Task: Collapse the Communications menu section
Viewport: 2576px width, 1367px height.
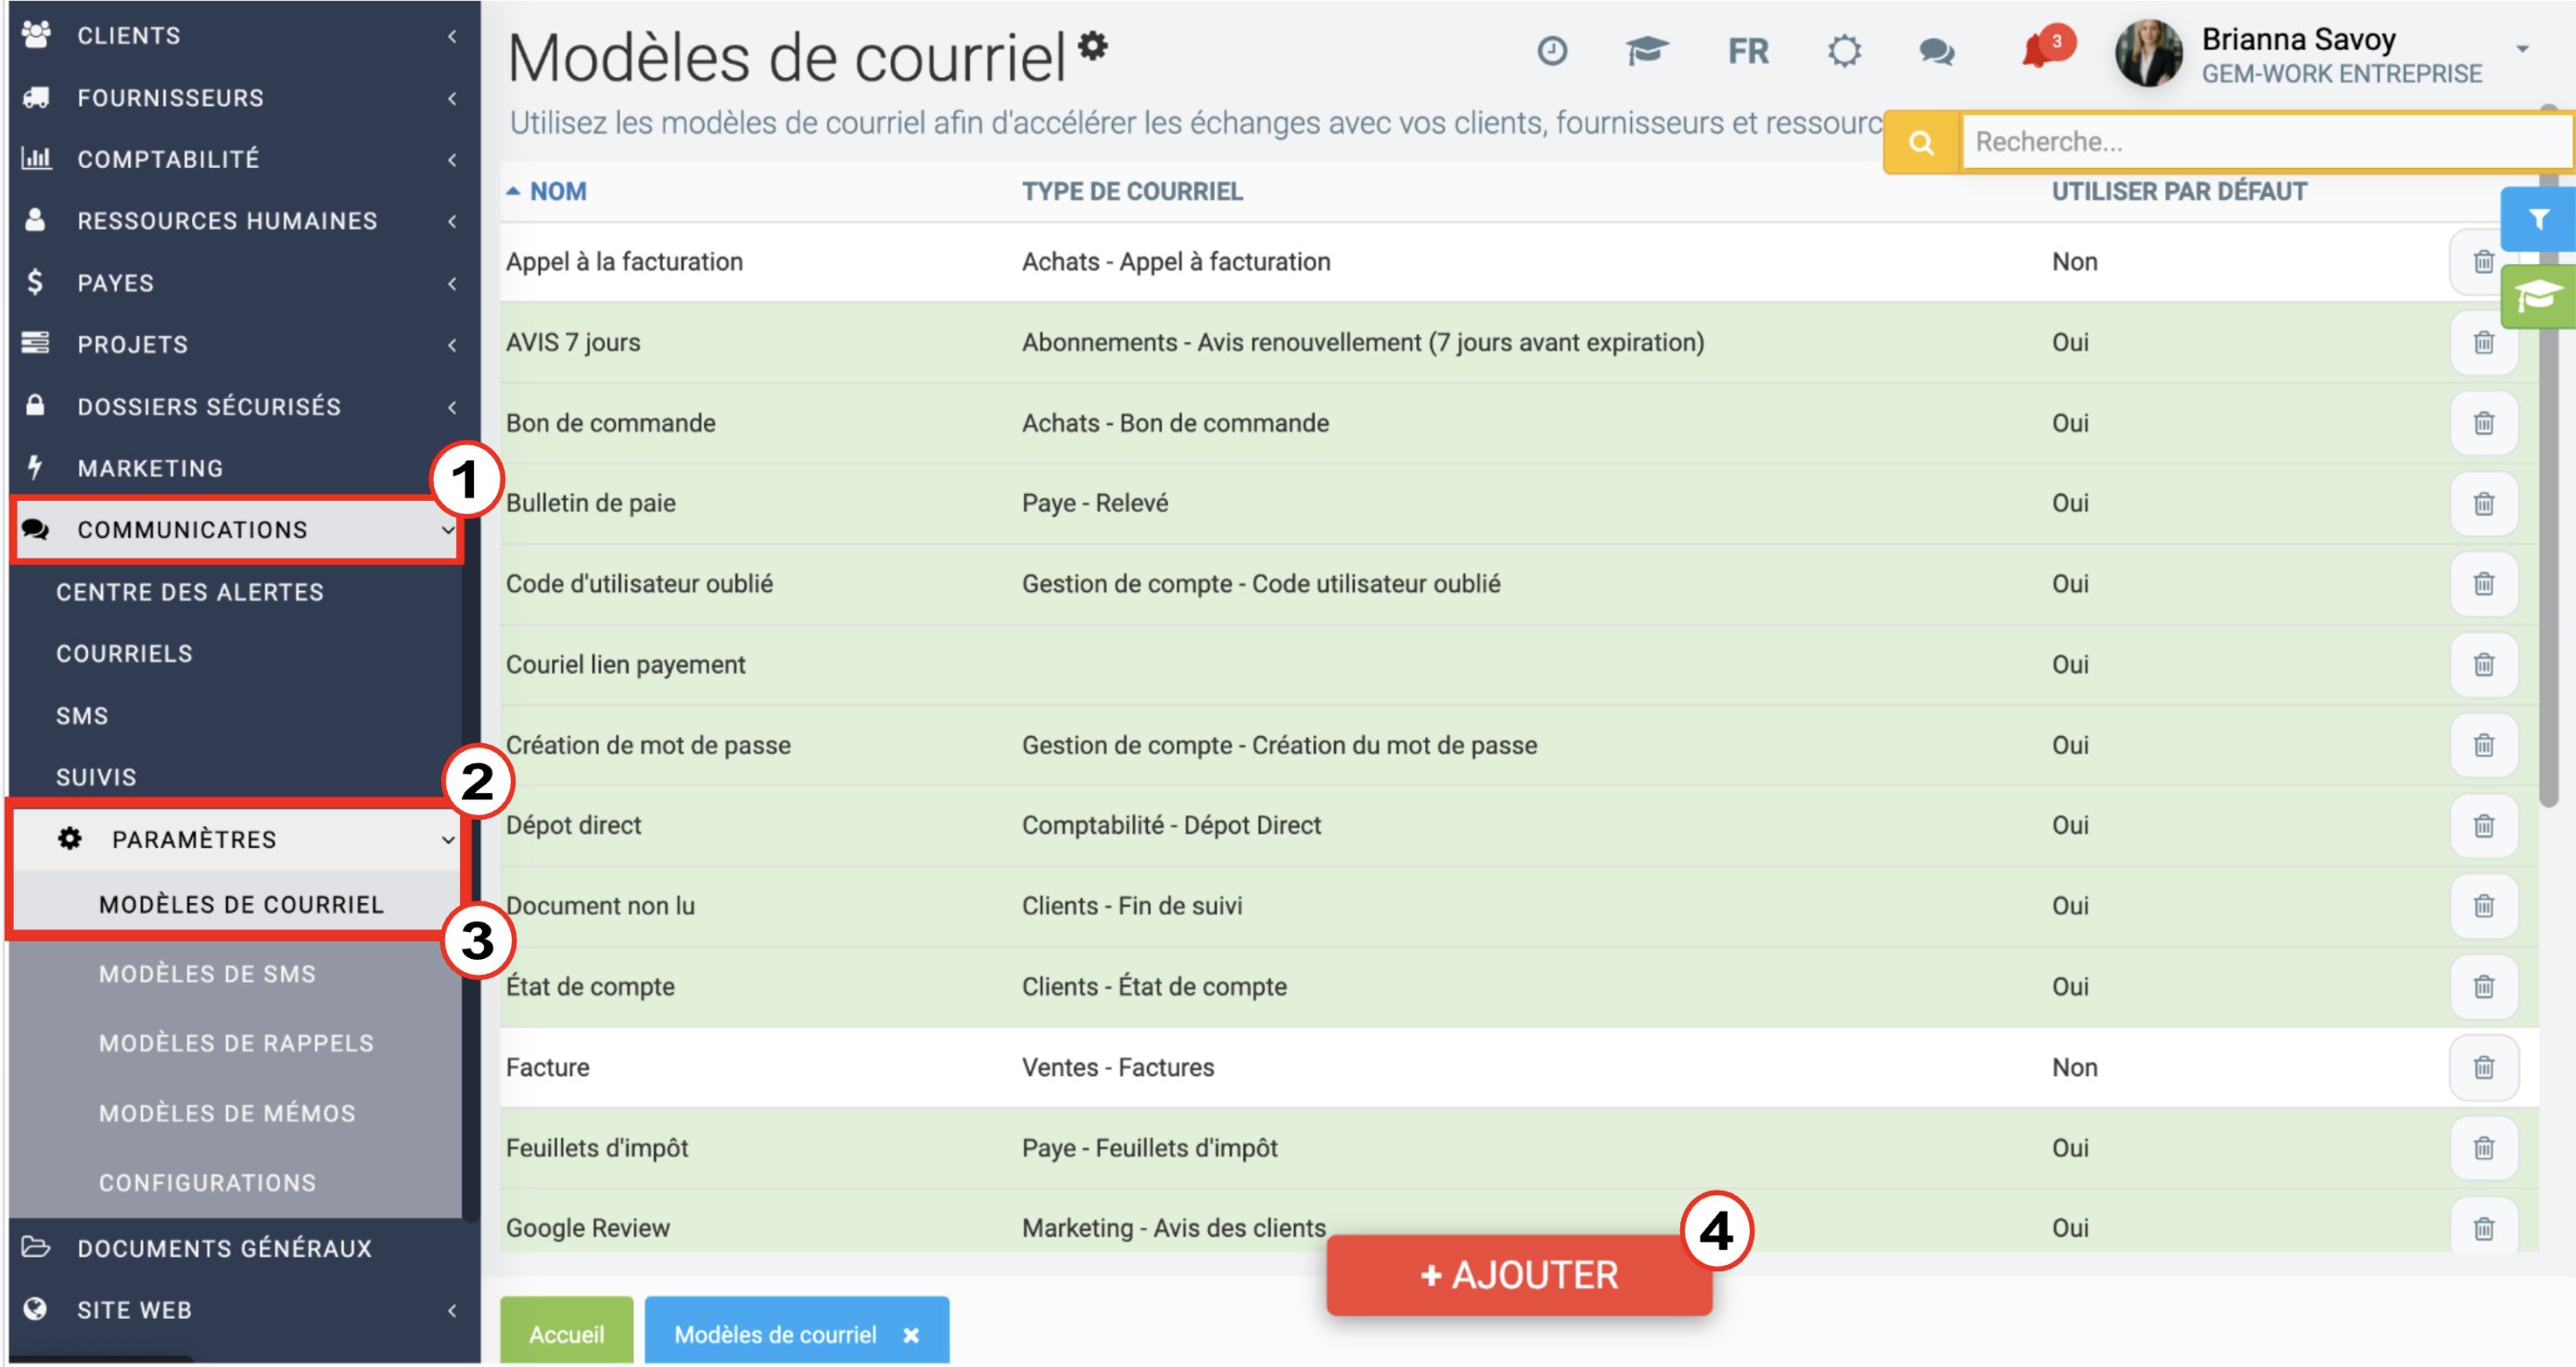Action: pos(237,530)
